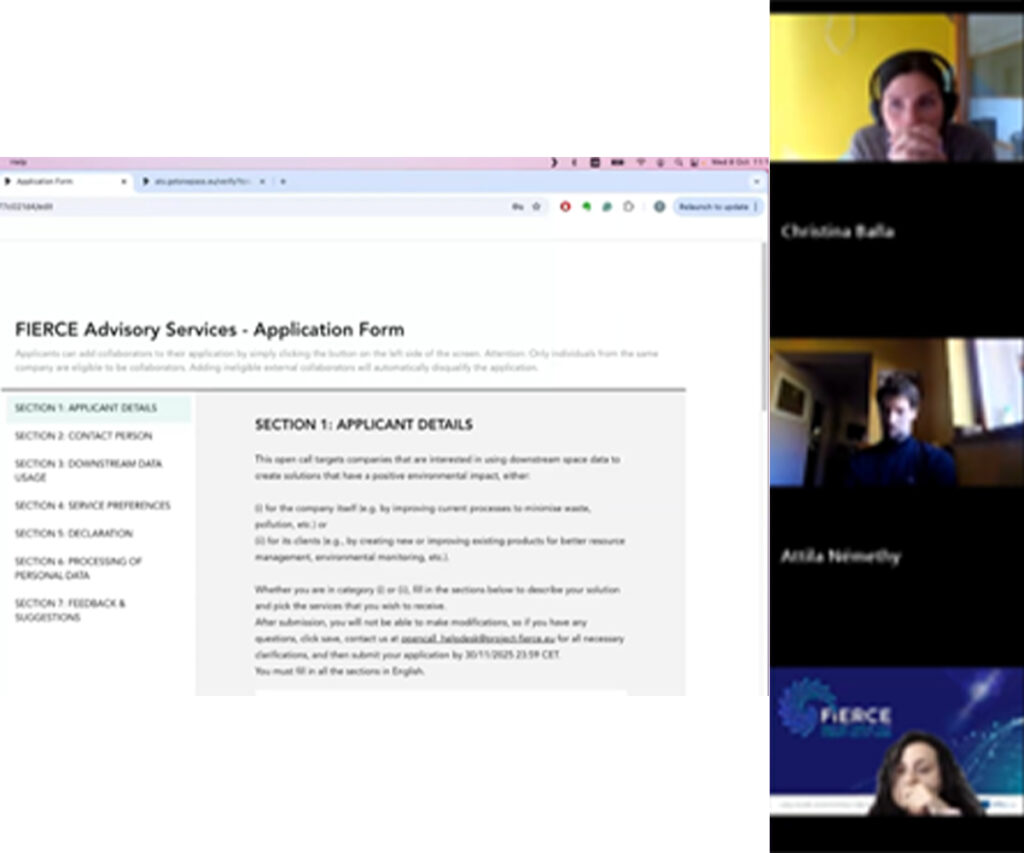Viewport: 1024px width, 853px height.
Task: Bookmark the page via the star icon
Action: pos(536,207)
